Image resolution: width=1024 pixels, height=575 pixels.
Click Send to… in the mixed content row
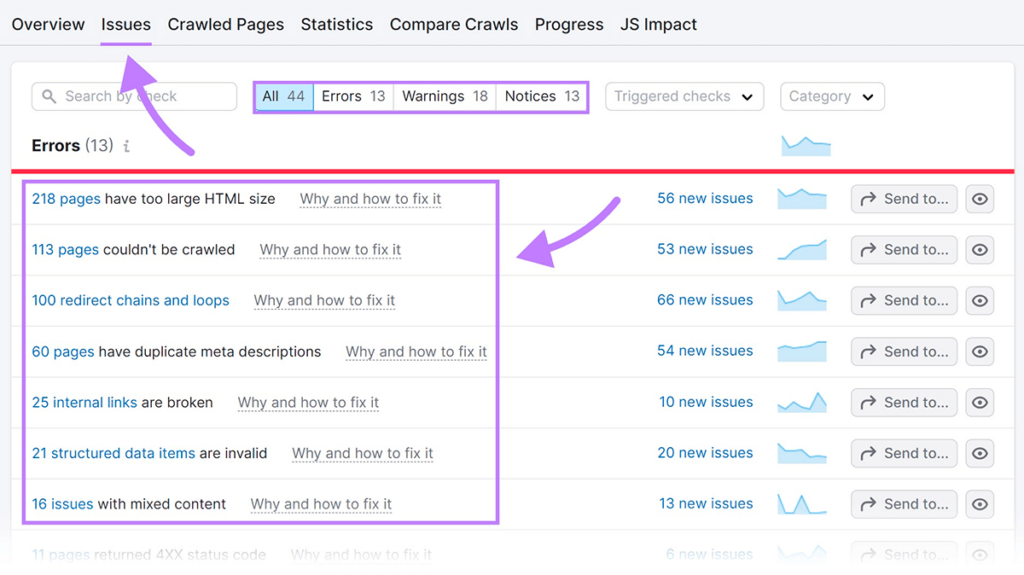[x=904, y=504]
